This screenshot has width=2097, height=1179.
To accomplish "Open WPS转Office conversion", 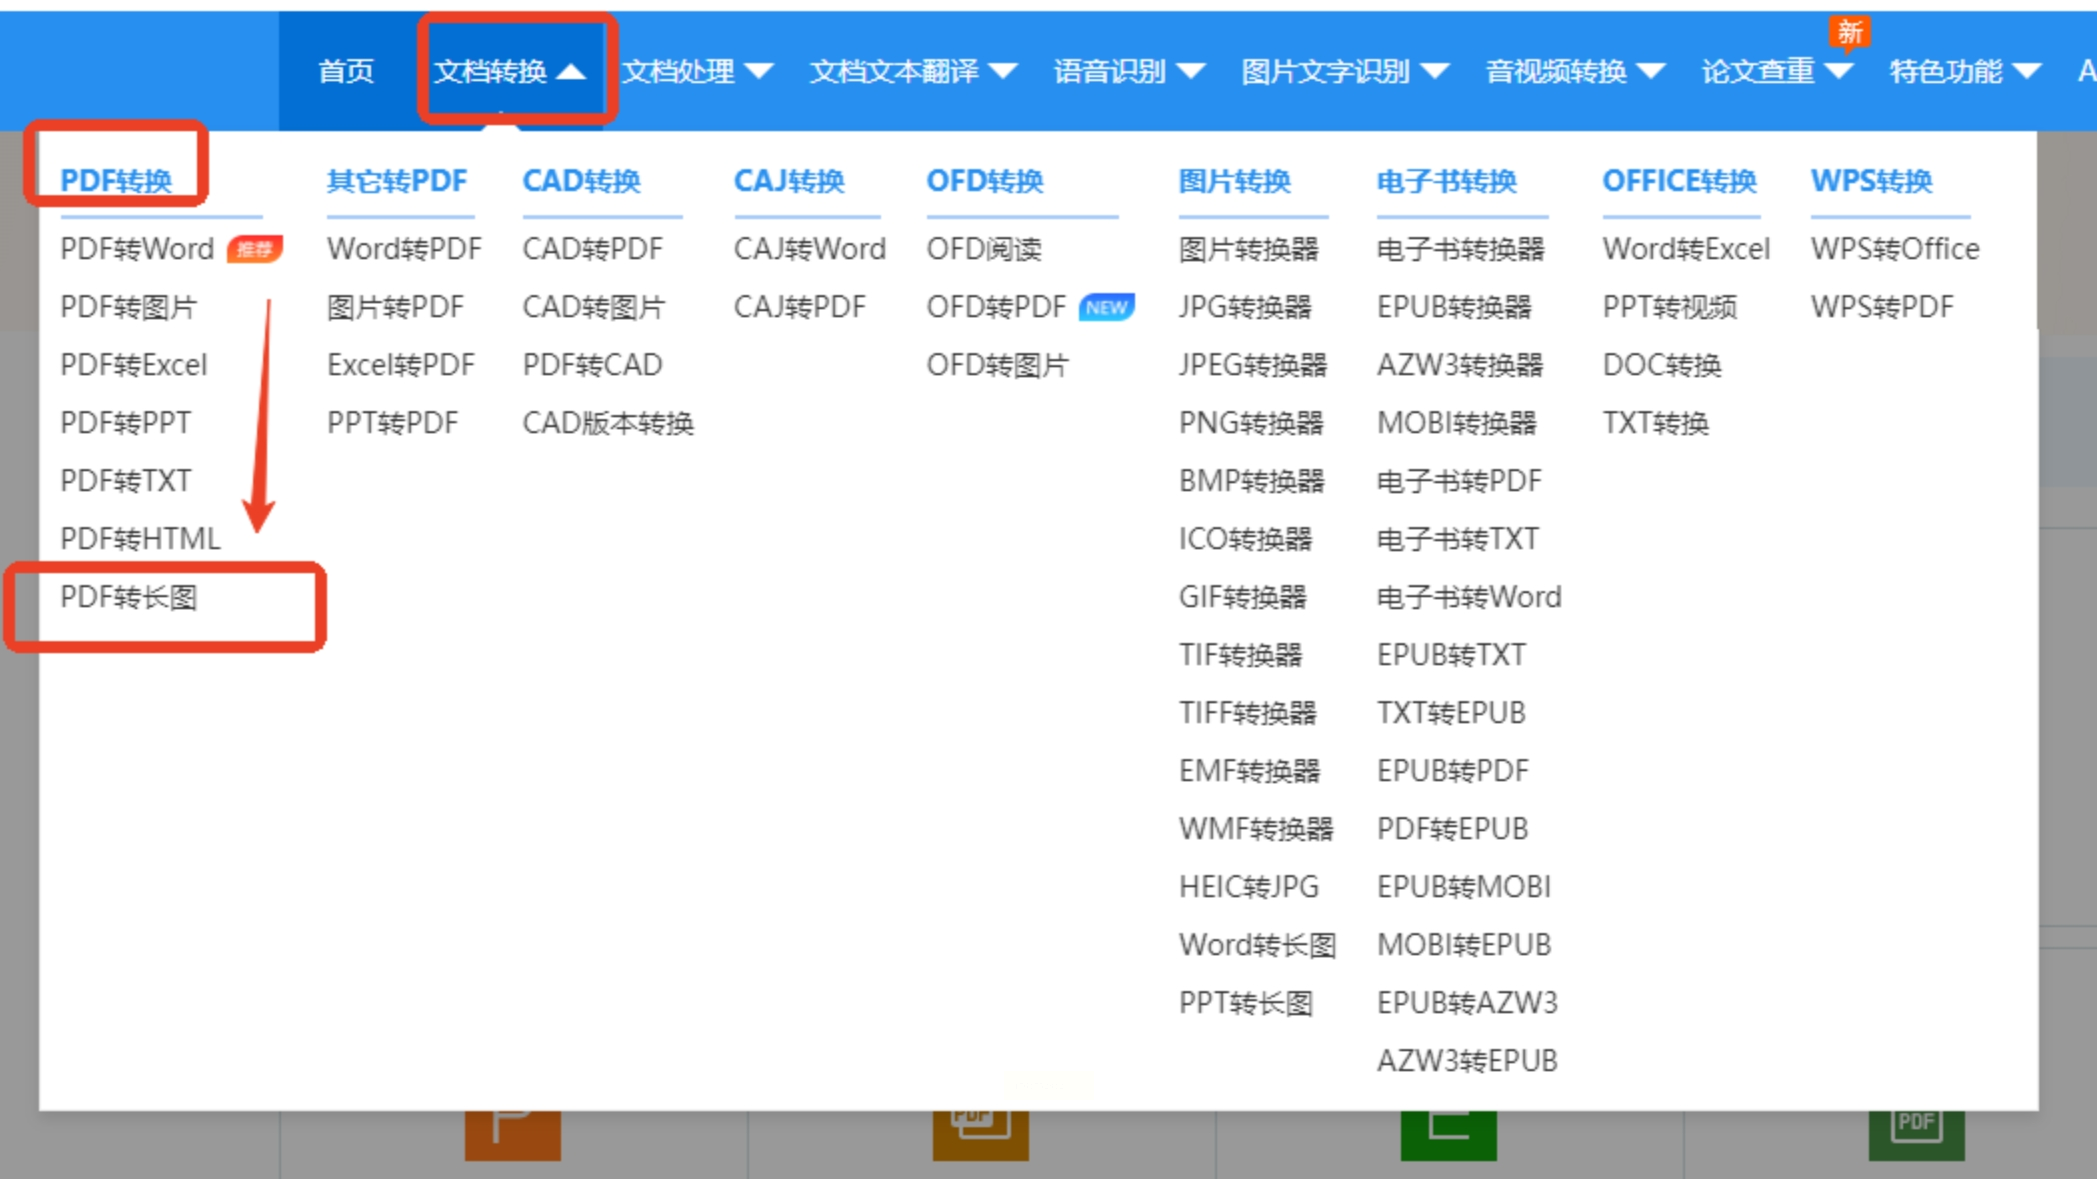I will 1894,249.
